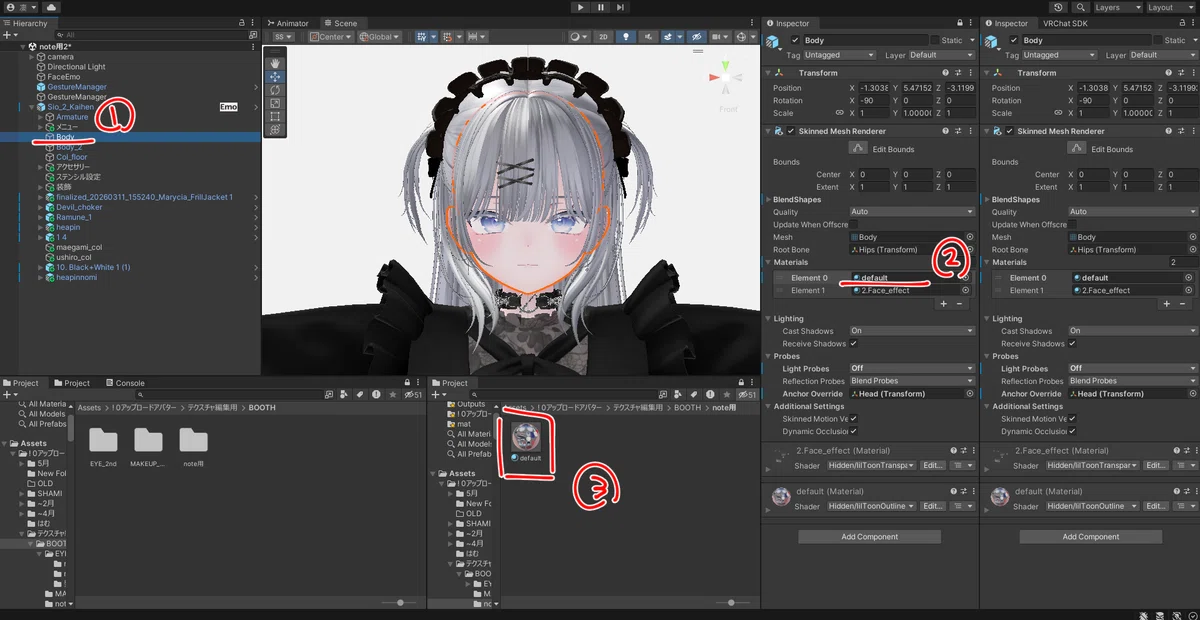This screenshot has height=620, width=1200.
Task: Toggle 2D view mode
Action: tap(603, 36)
